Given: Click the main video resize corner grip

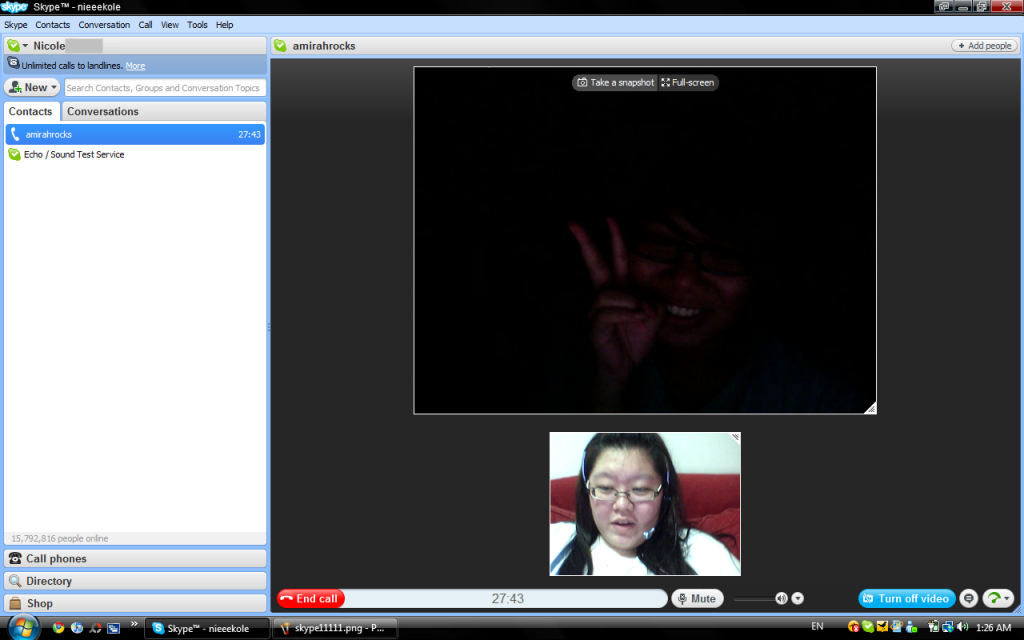Looking at the screenshot, I should tap(870, 408).
